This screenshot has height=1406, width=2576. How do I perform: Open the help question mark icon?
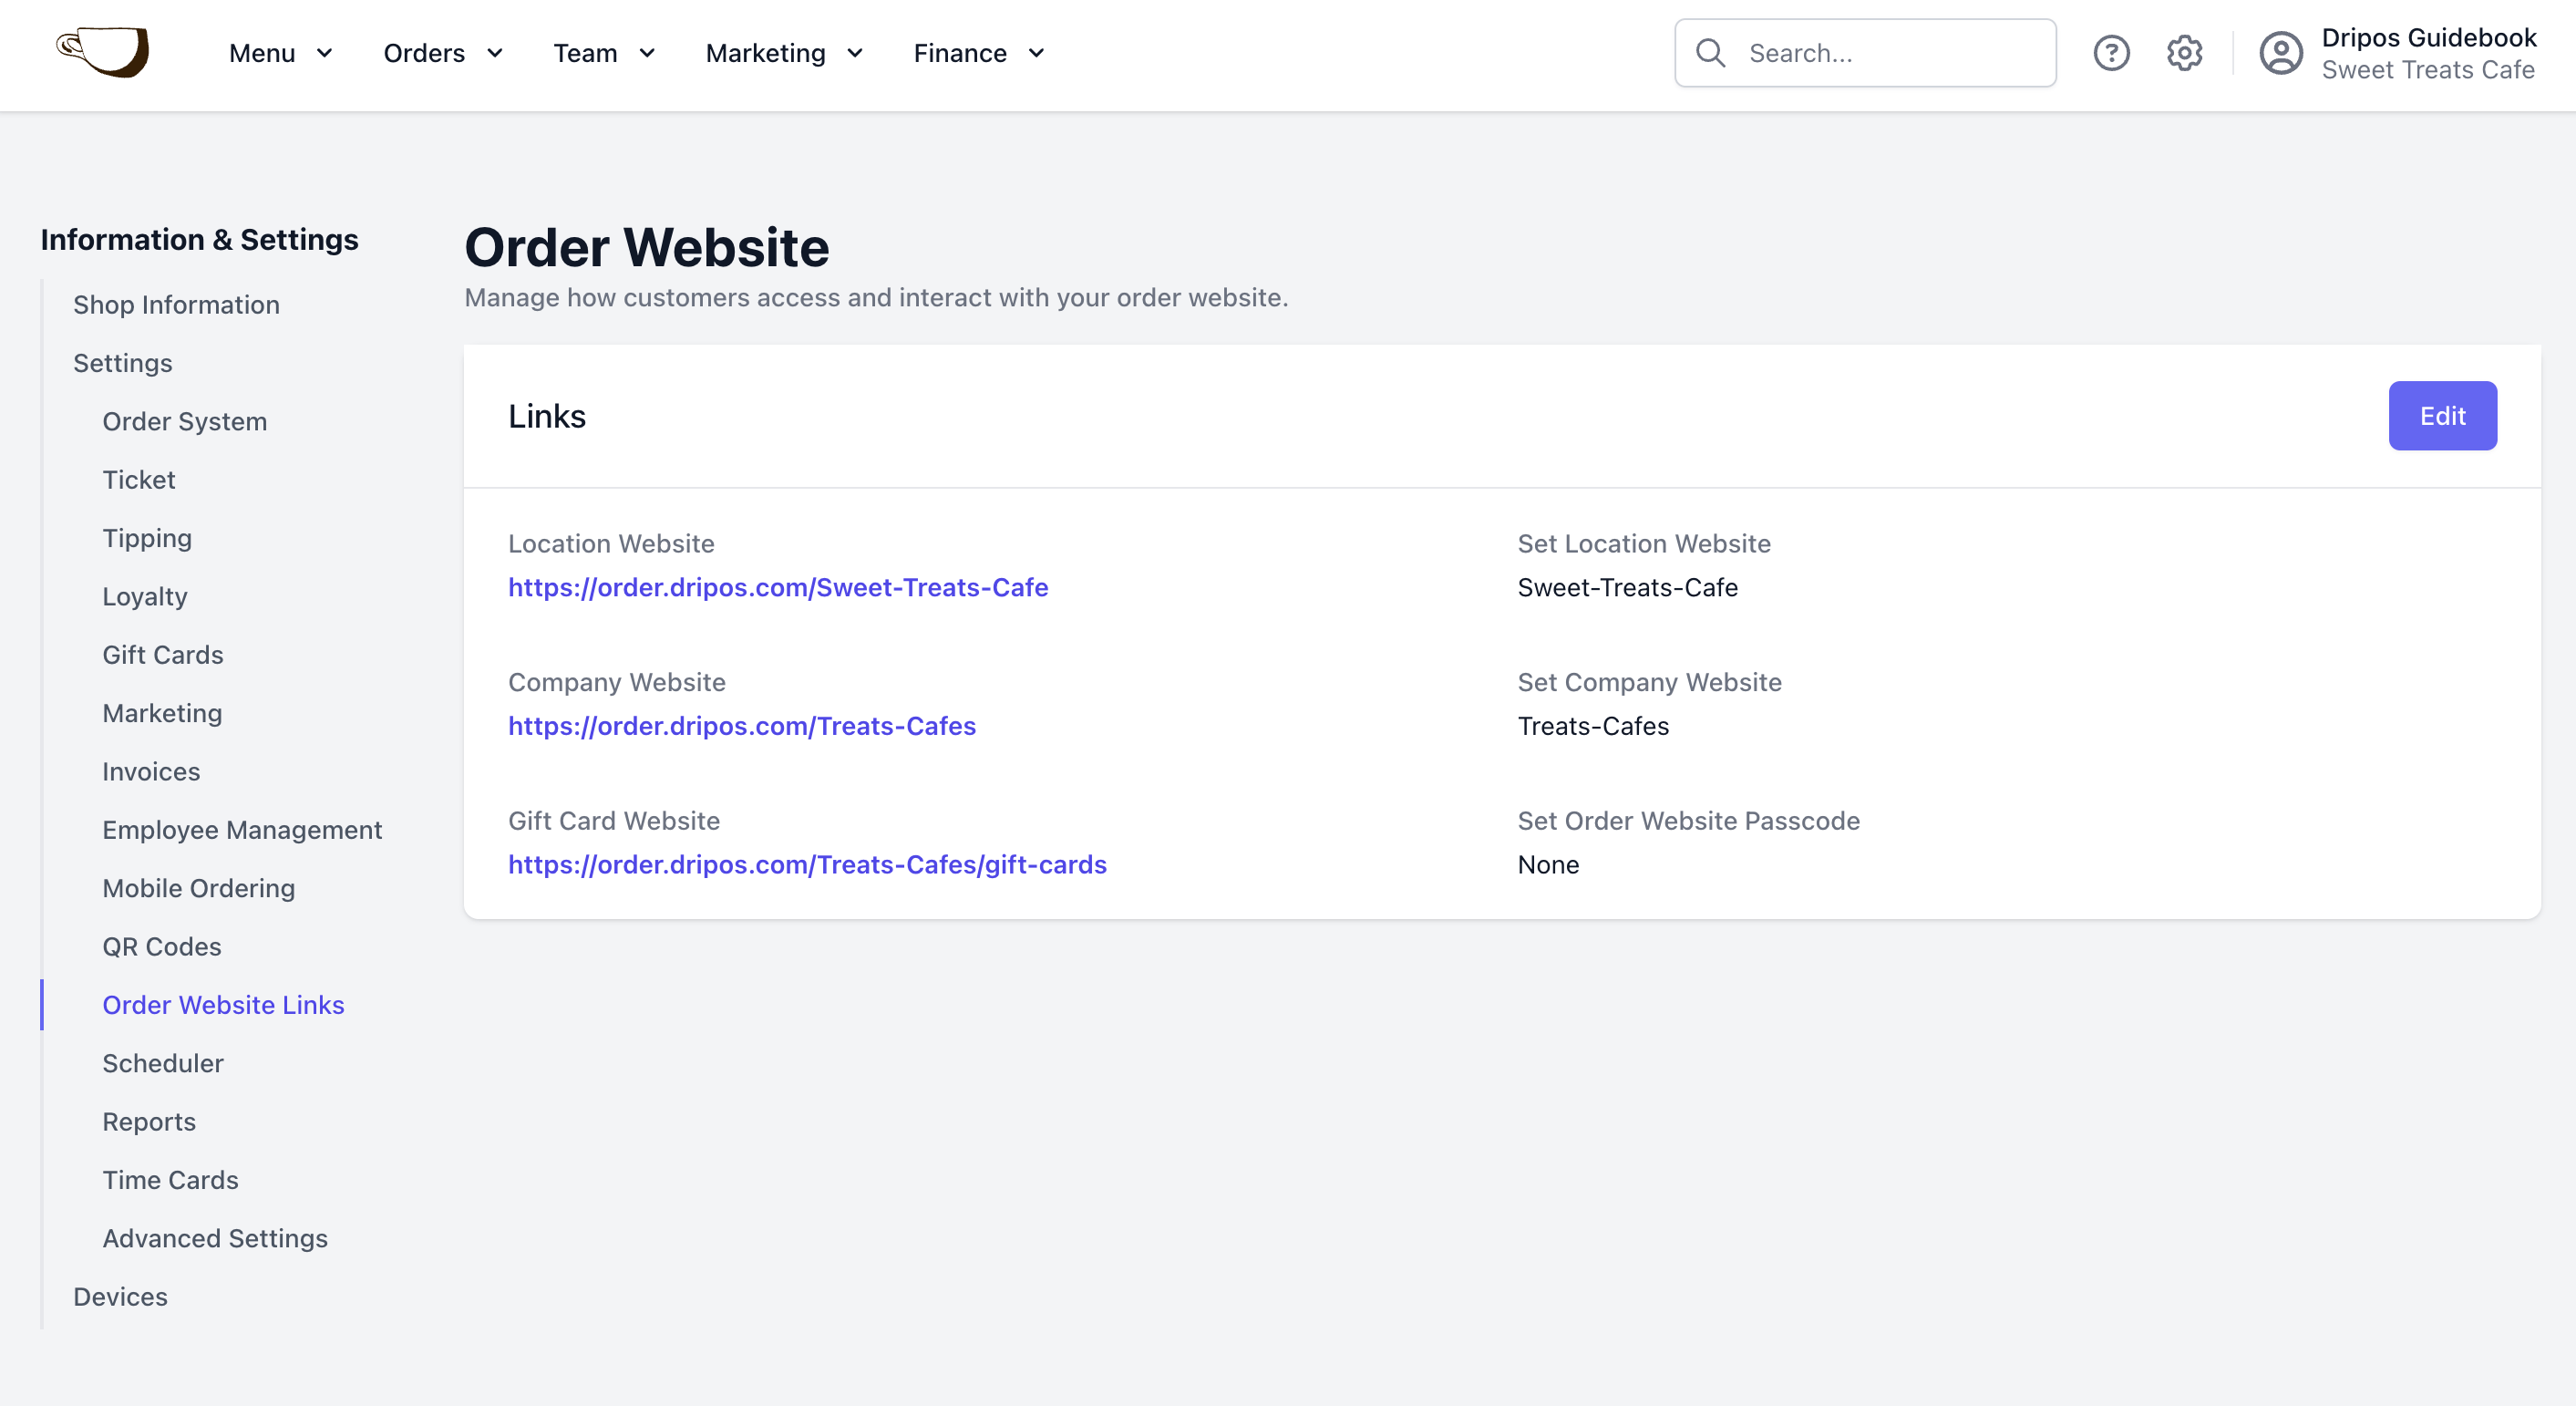(x=2111, y=53)
